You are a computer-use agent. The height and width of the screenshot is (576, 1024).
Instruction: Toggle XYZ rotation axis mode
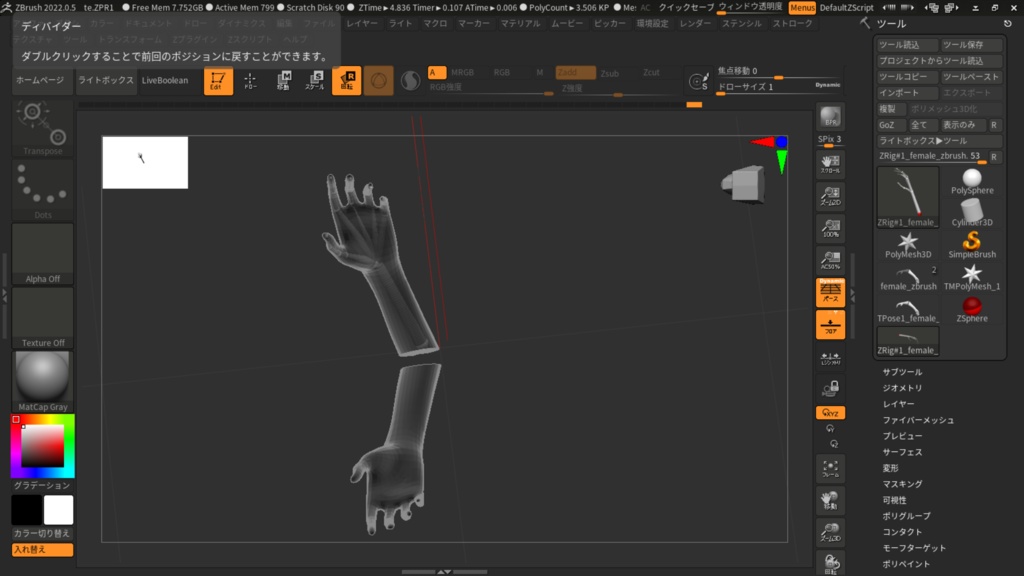(x=831, y=413)
